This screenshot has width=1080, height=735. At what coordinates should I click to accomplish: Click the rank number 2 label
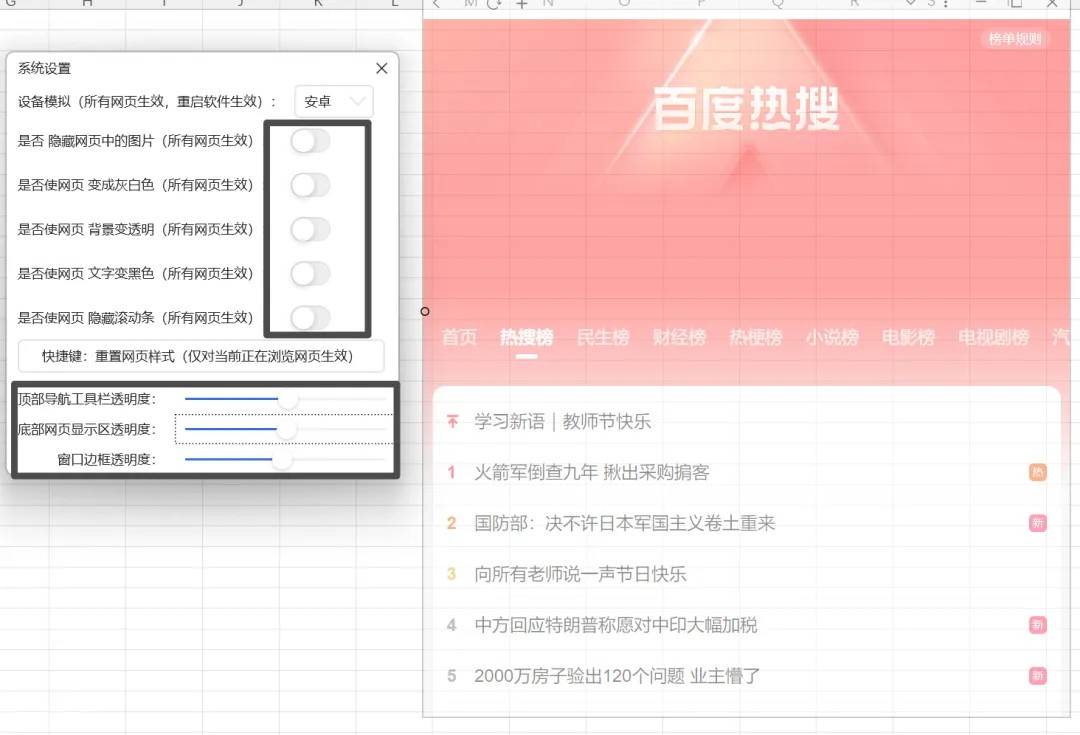pos(452,524)
